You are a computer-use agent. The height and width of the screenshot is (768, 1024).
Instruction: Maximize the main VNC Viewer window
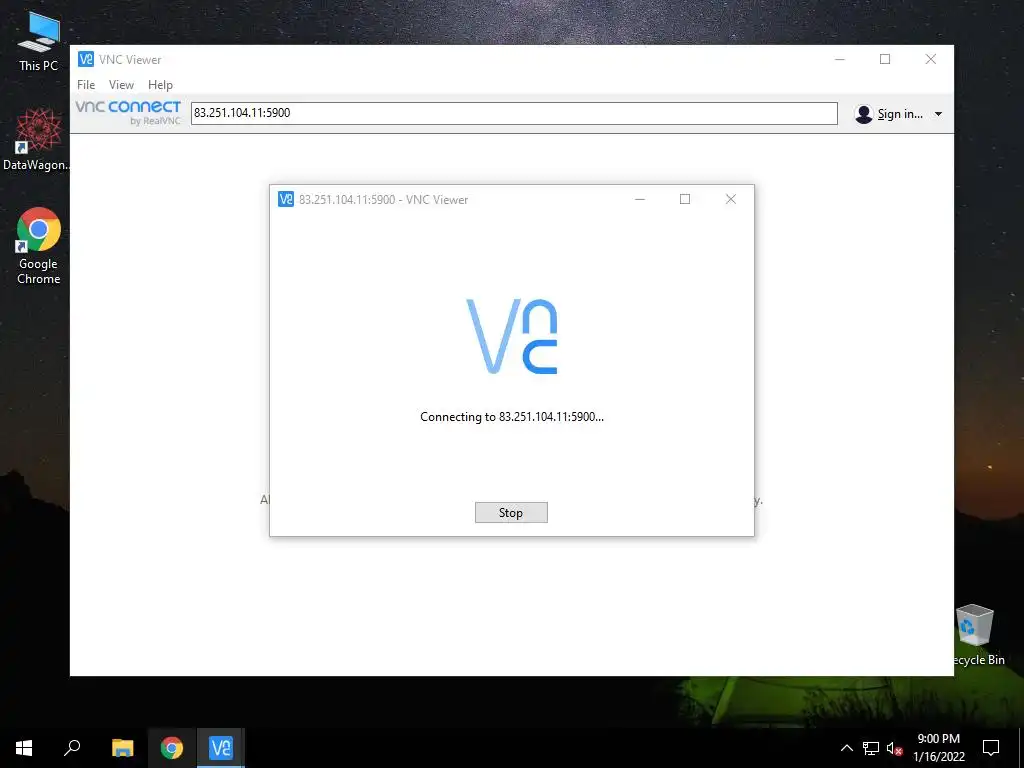pos(885,59)
